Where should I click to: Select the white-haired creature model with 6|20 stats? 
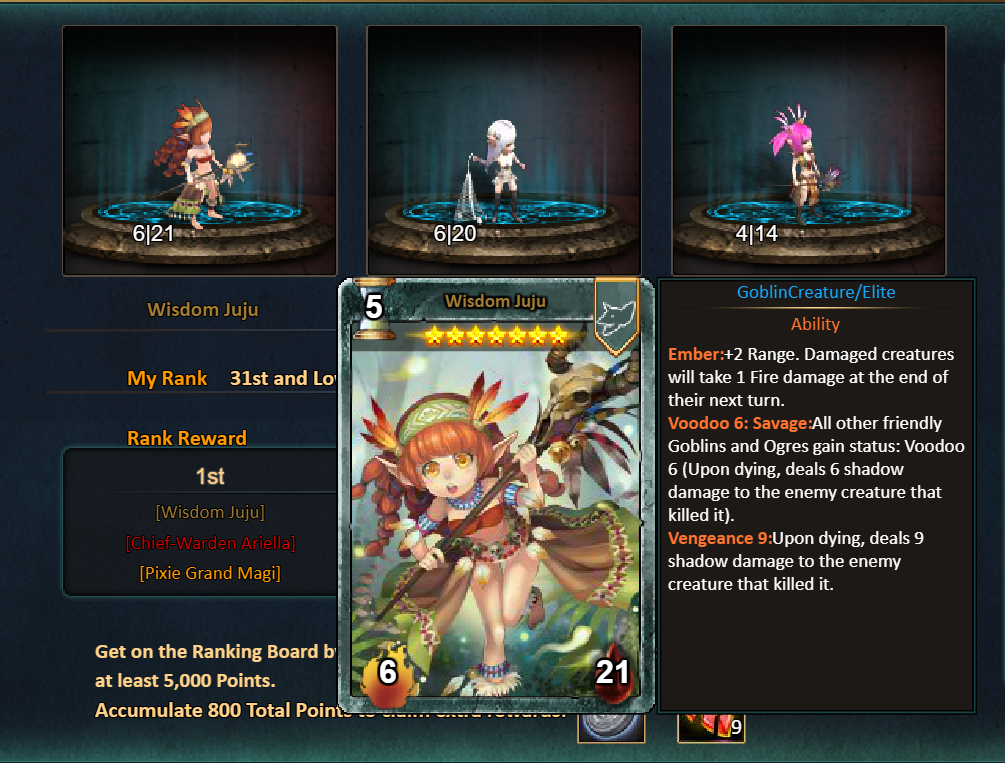tap(504, 151)
